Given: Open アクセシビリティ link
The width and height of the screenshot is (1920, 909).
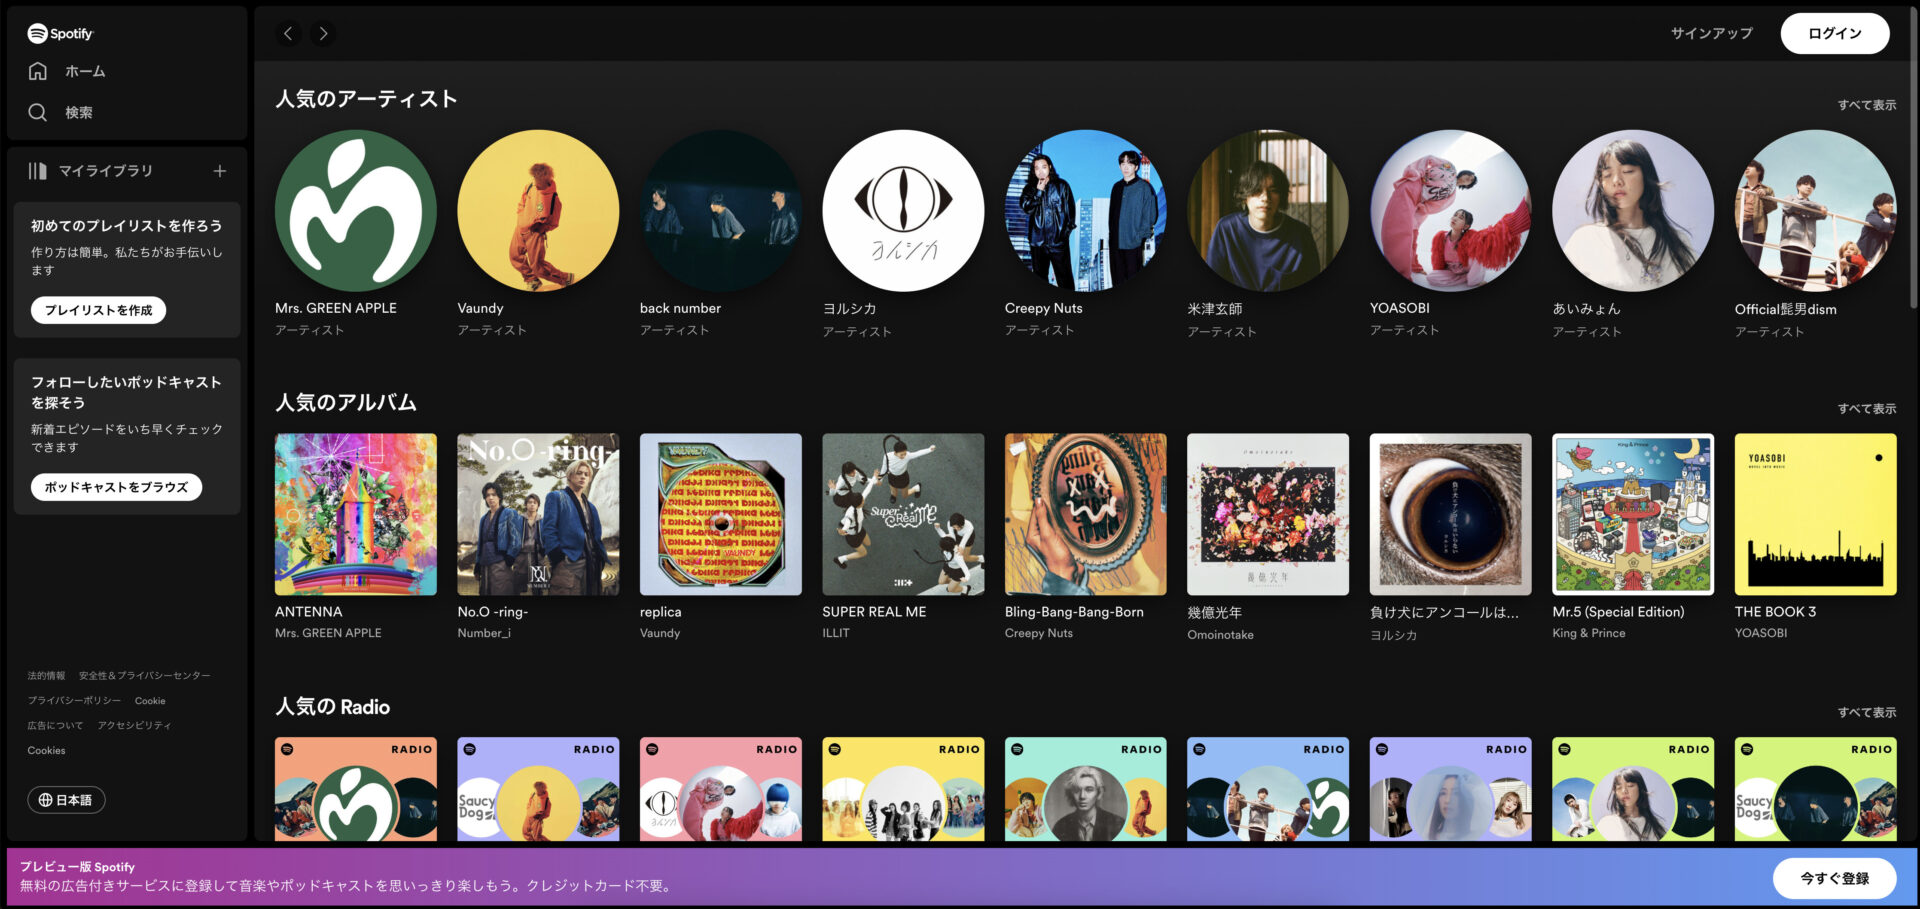Looking at the screenshot, I should [134, 726].
